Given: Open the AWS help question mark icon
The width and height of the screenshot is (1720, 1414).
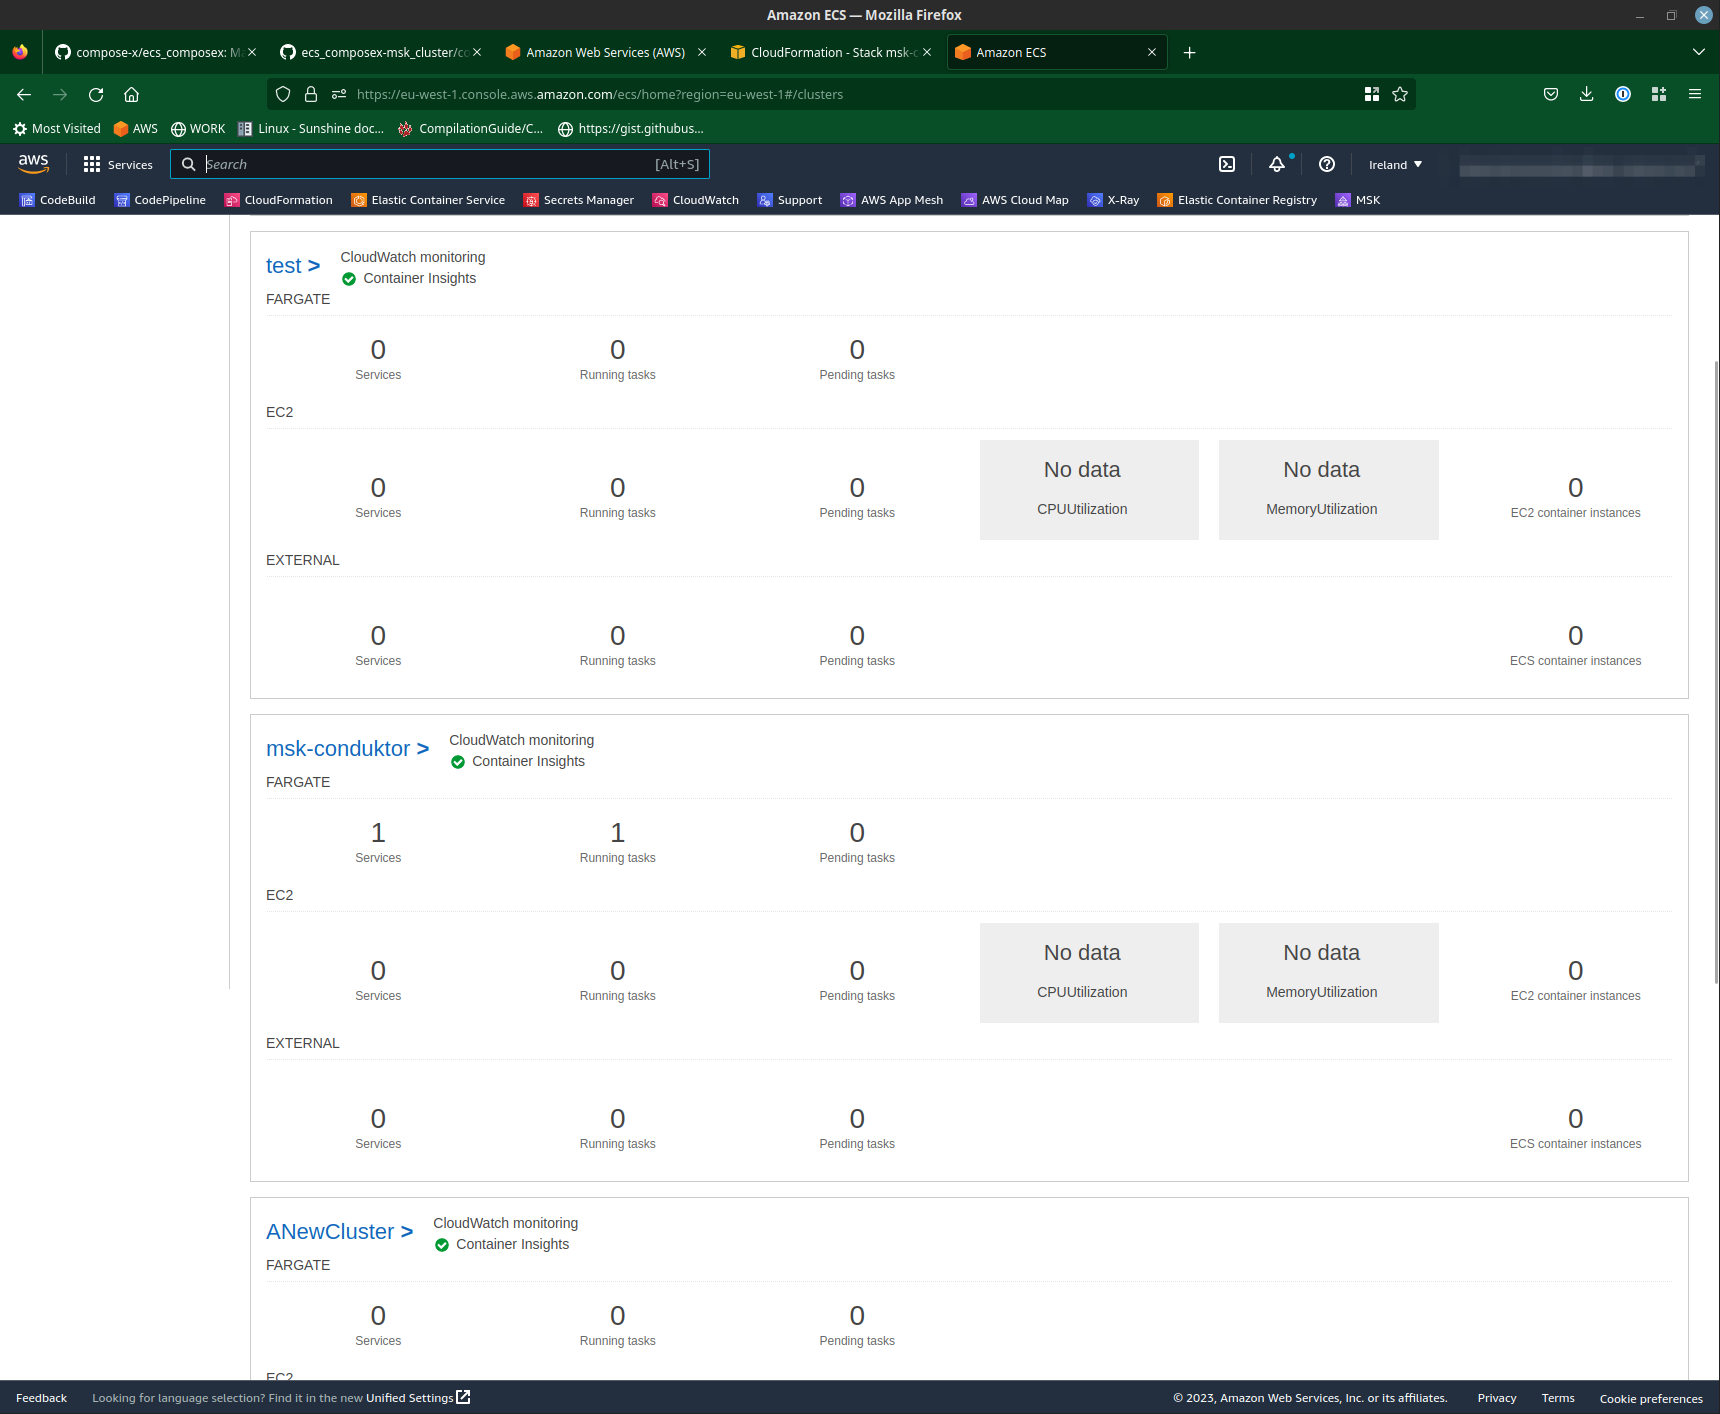Looking at the screenshot, I should 1327,164.
